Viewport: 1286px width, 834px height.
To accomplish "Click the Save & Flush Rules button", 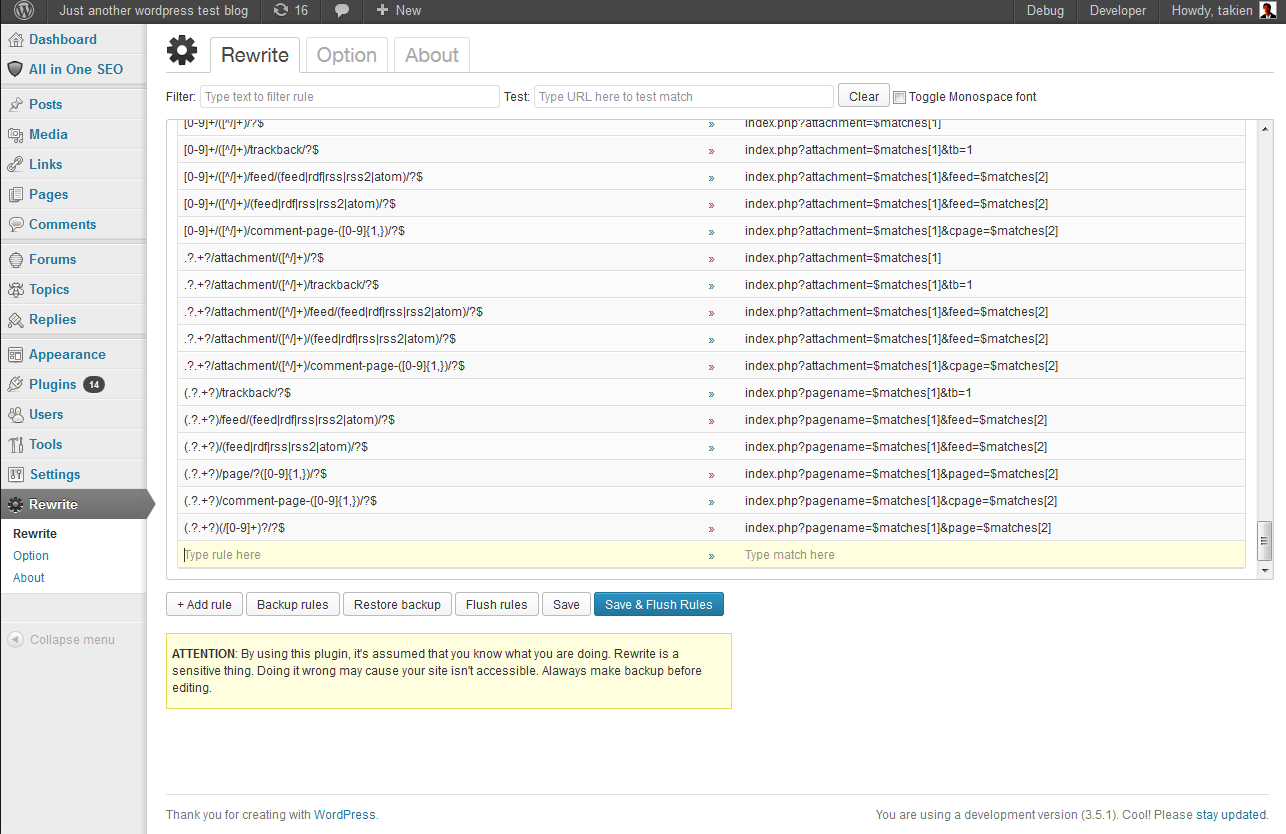I will 659,605.
